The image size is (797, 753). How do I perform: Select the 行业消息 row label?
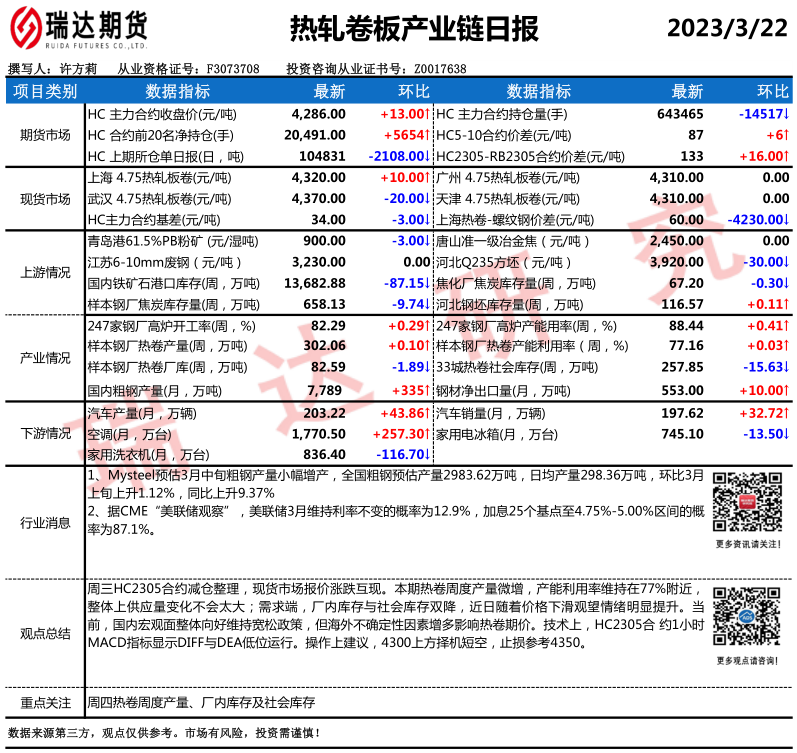click(45, 522)
